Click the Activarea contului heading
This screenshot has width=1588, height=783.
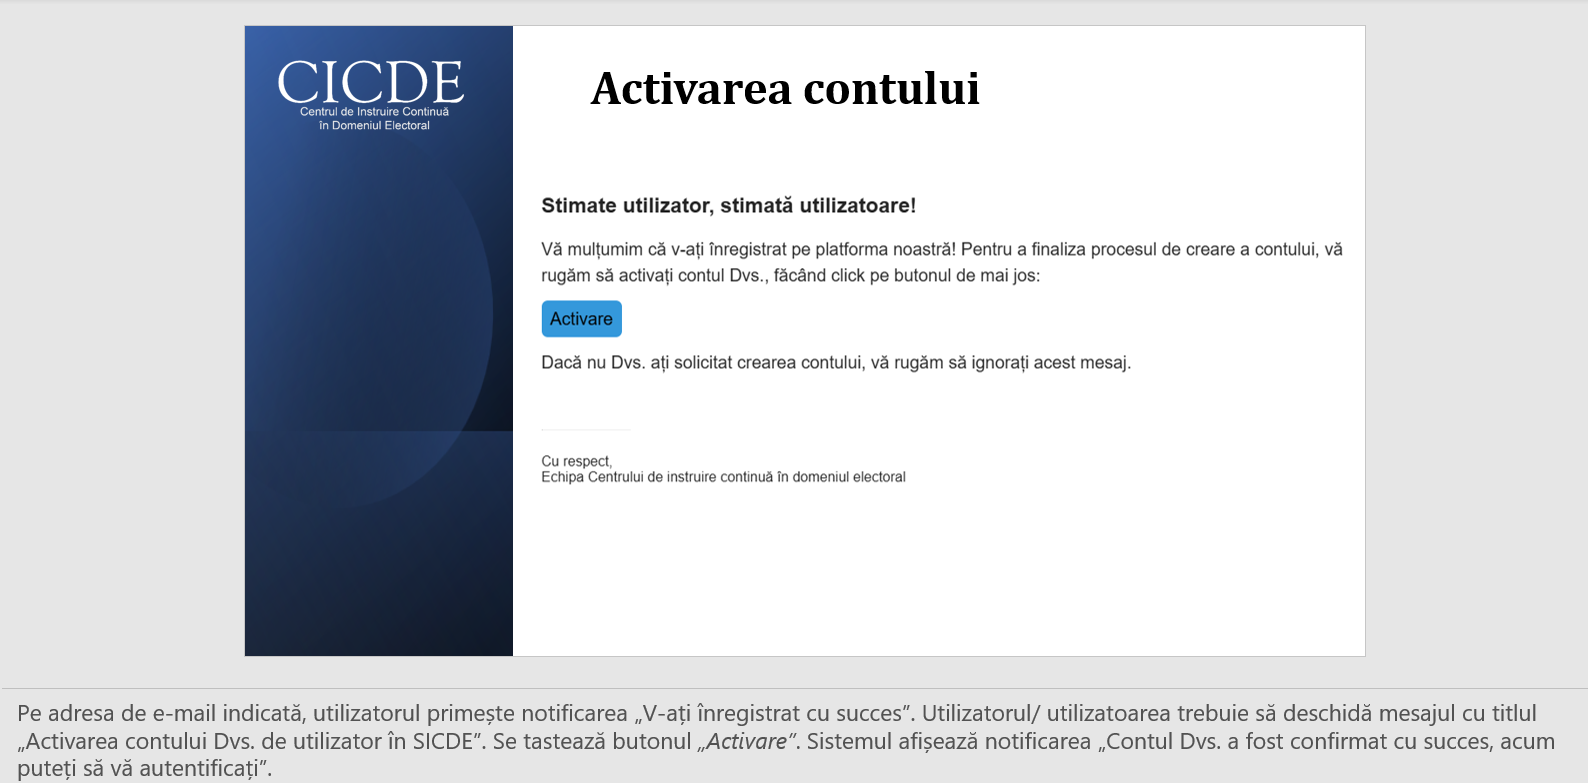[785, 89]
